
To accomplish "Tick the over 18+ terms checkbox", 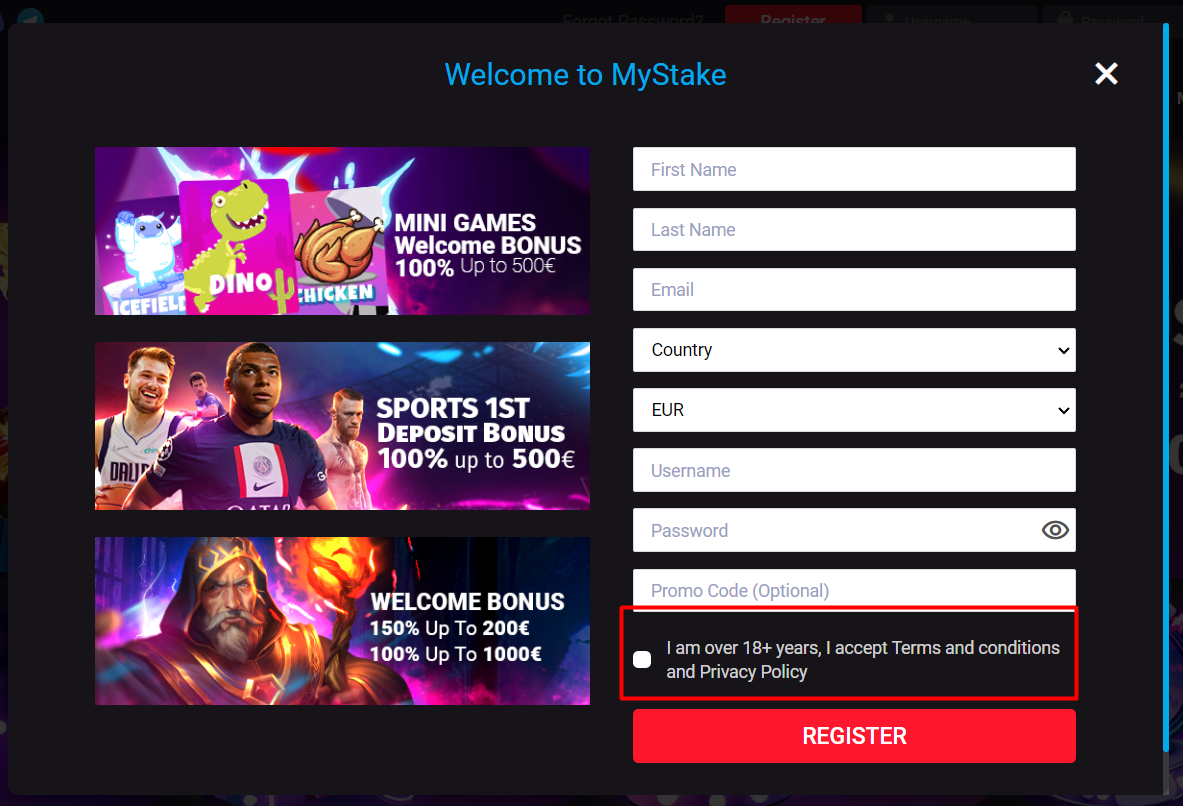I will [642, 660].
